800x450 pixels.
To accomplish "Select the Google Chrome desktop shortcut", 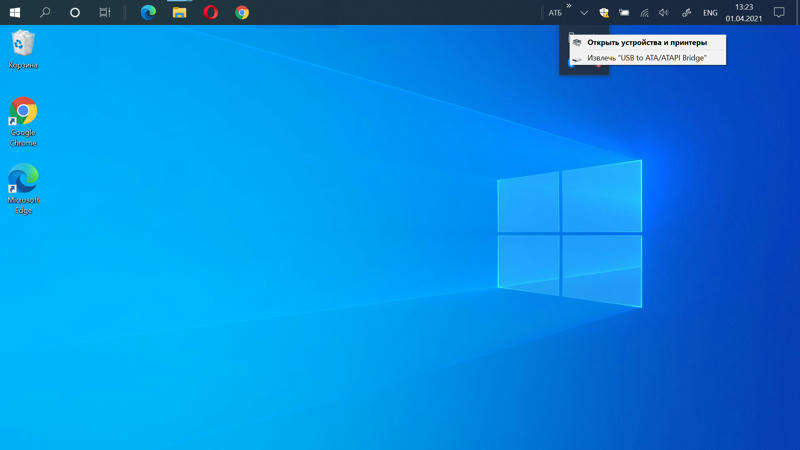I will point(23,121).
